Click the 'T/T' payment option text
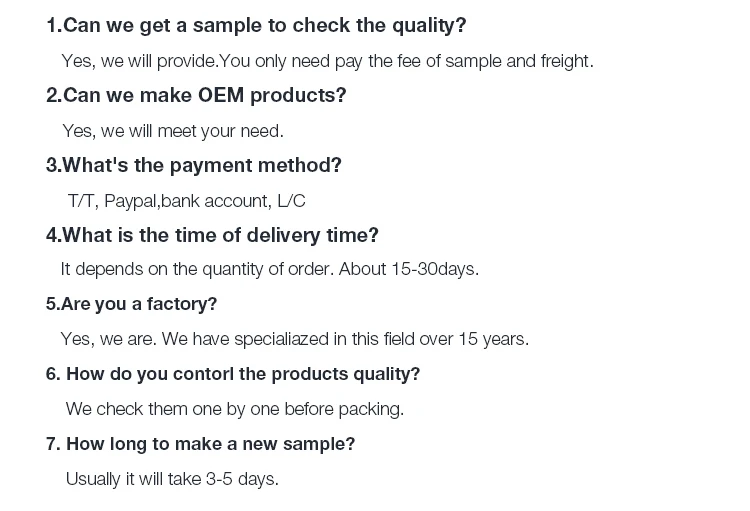750x511 pixels. click(81, 201)
